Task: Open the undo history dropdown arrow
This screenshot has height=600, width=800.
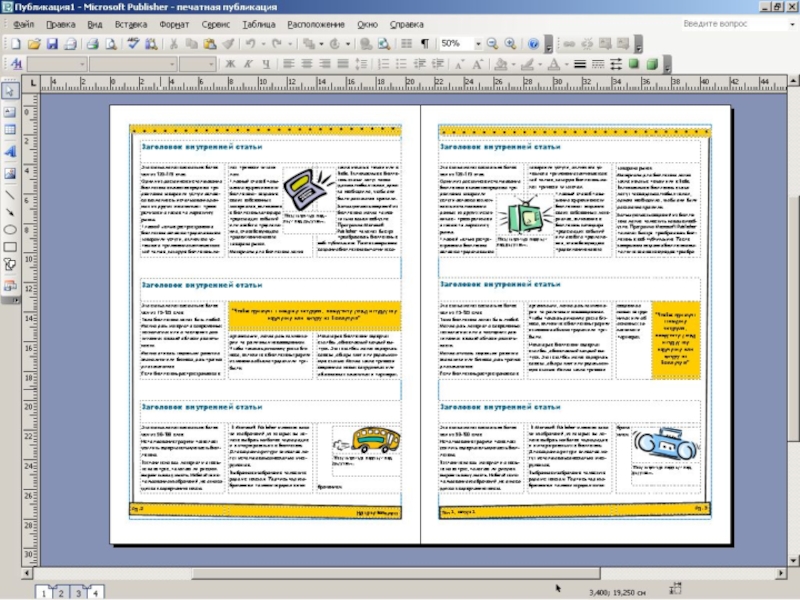Action: [264, 44]
